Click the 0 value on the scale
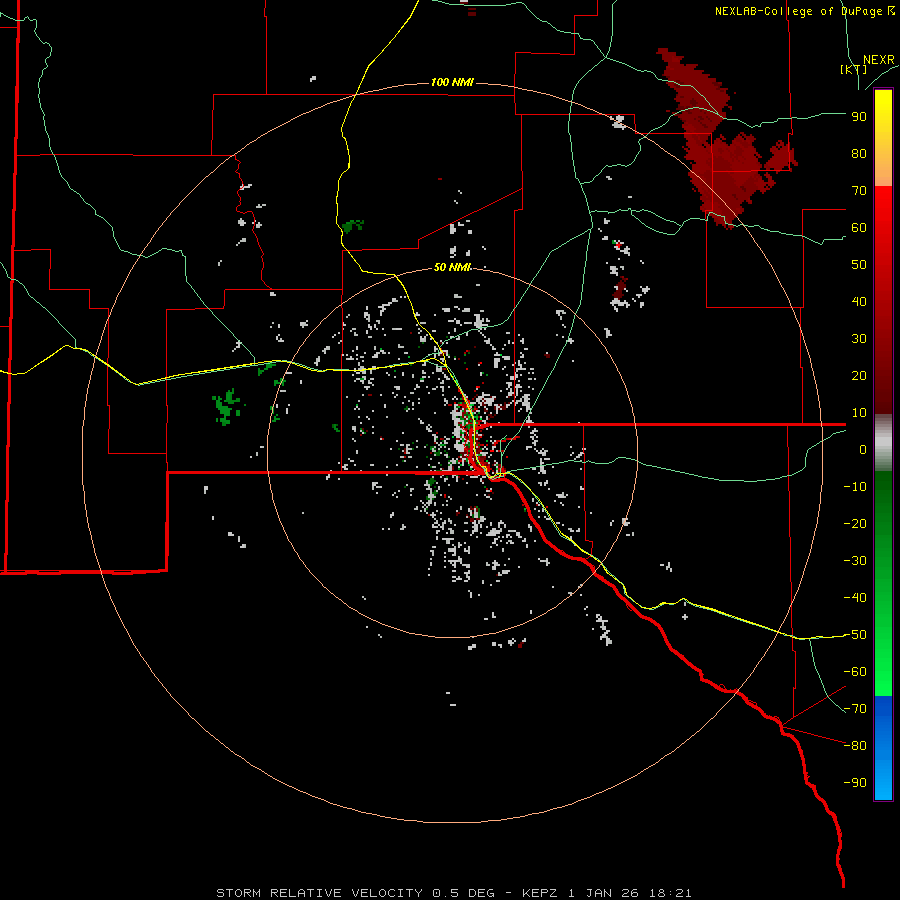The height and width of the screenshot is (900, 900). (863, 450)
